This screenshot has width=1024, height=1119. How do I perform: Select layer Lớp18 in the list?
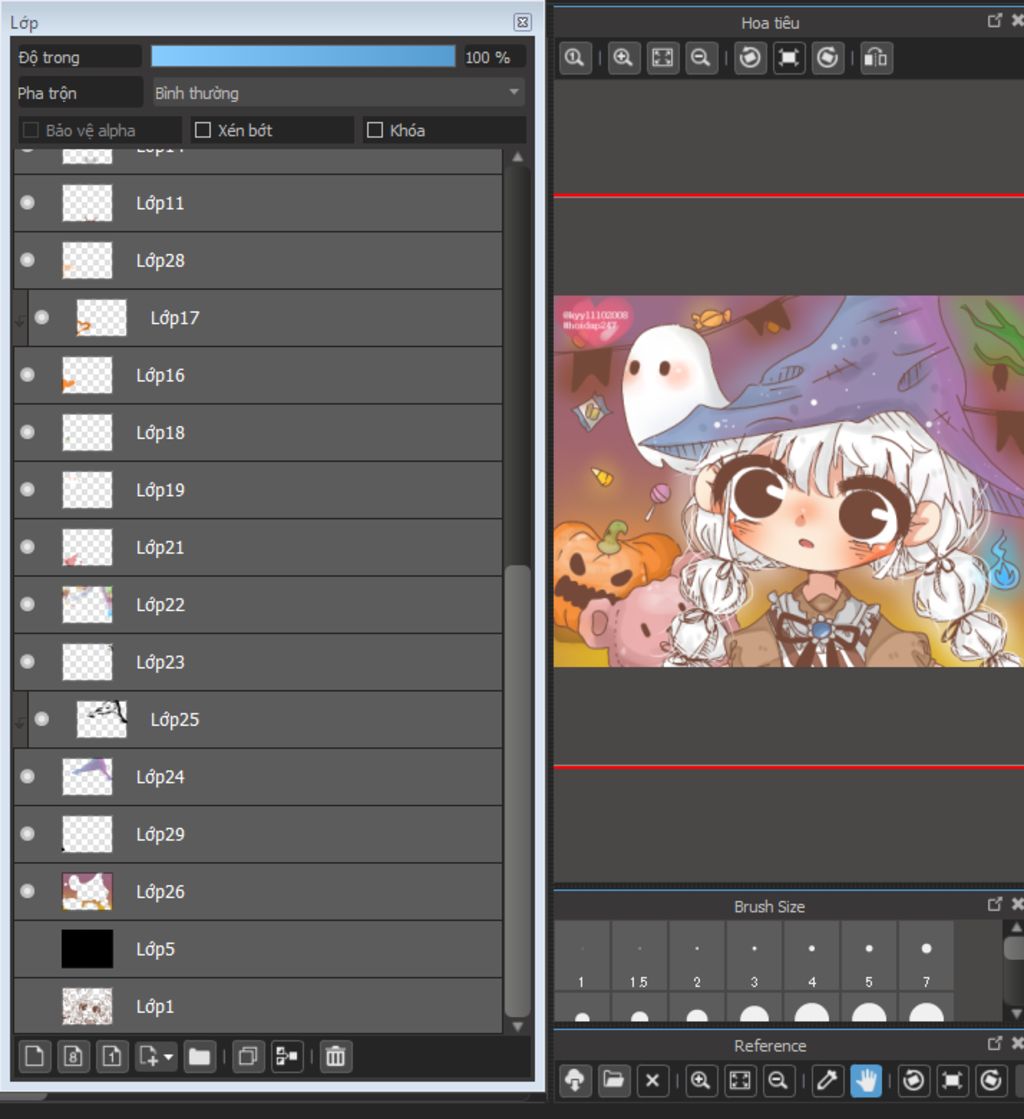(258, 432)
